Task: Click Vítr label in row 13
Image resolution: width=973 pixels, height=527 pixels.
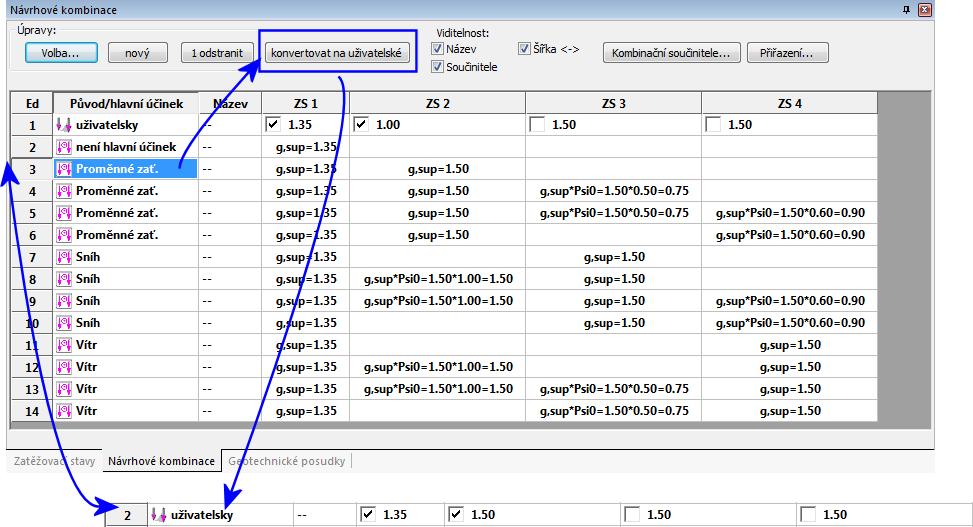Action: [x=86, y=389]
